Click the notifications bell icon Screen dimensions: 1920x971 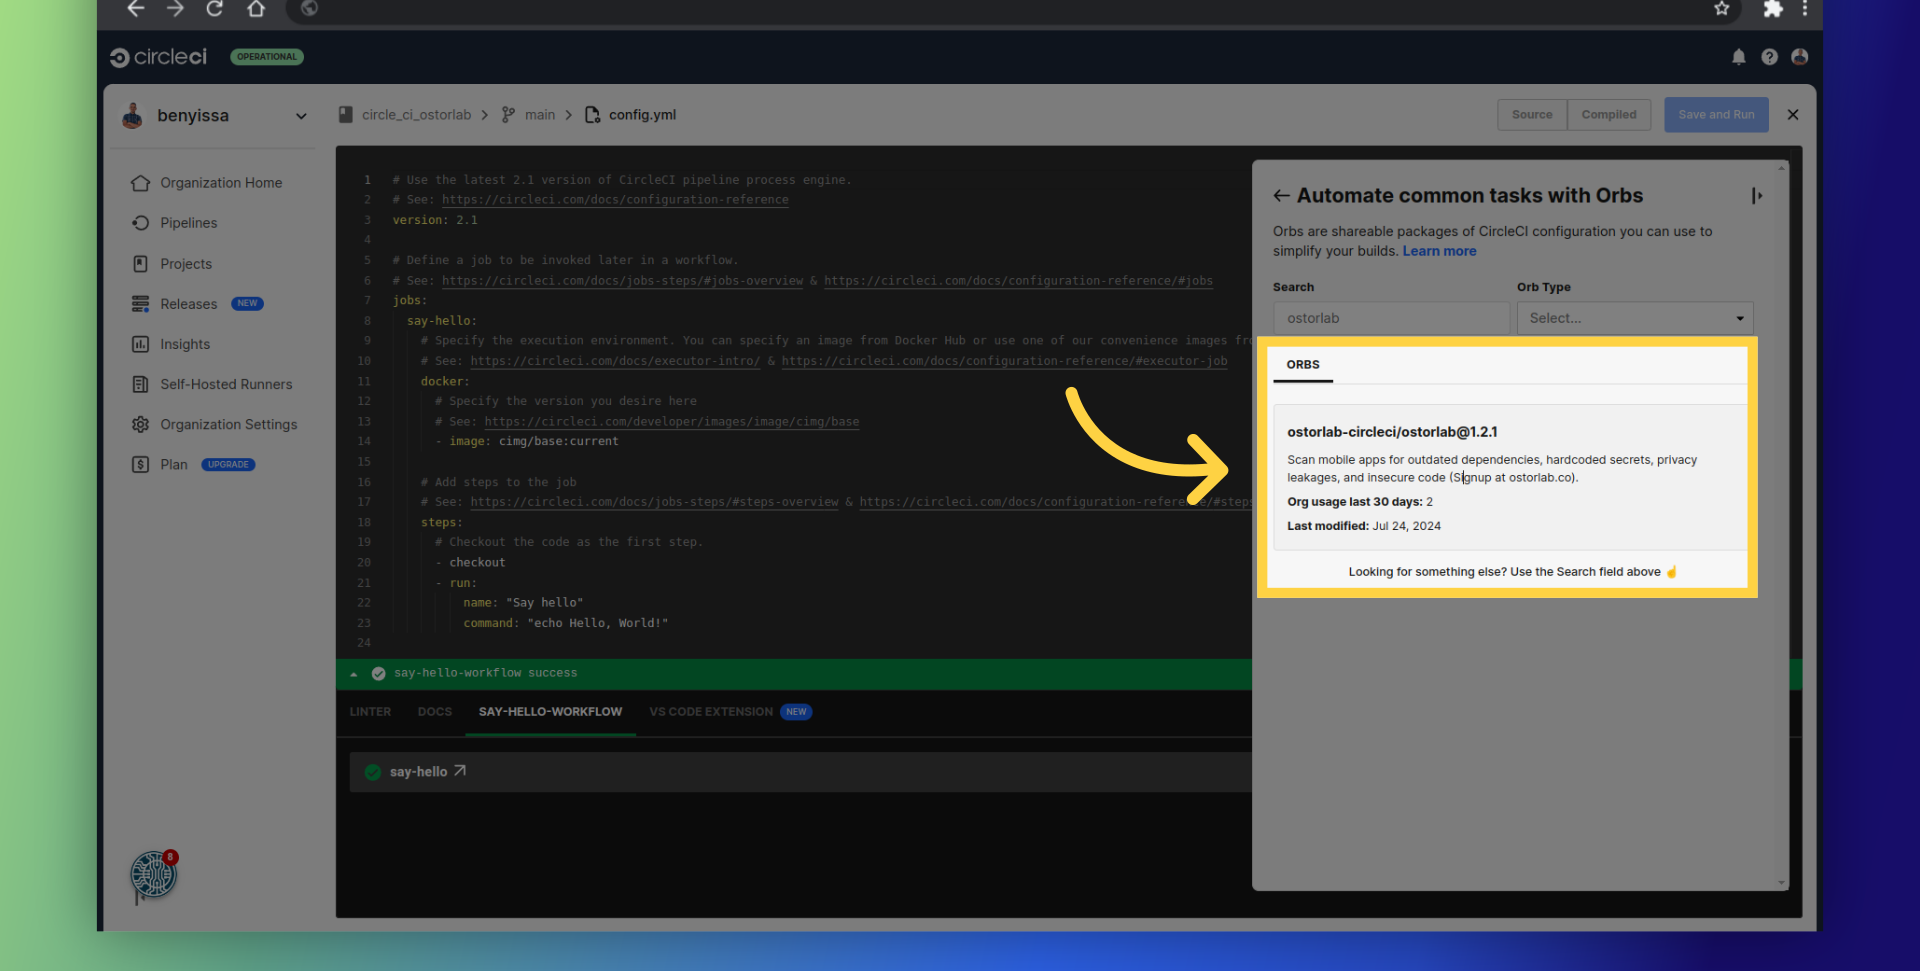point(1738,57)
